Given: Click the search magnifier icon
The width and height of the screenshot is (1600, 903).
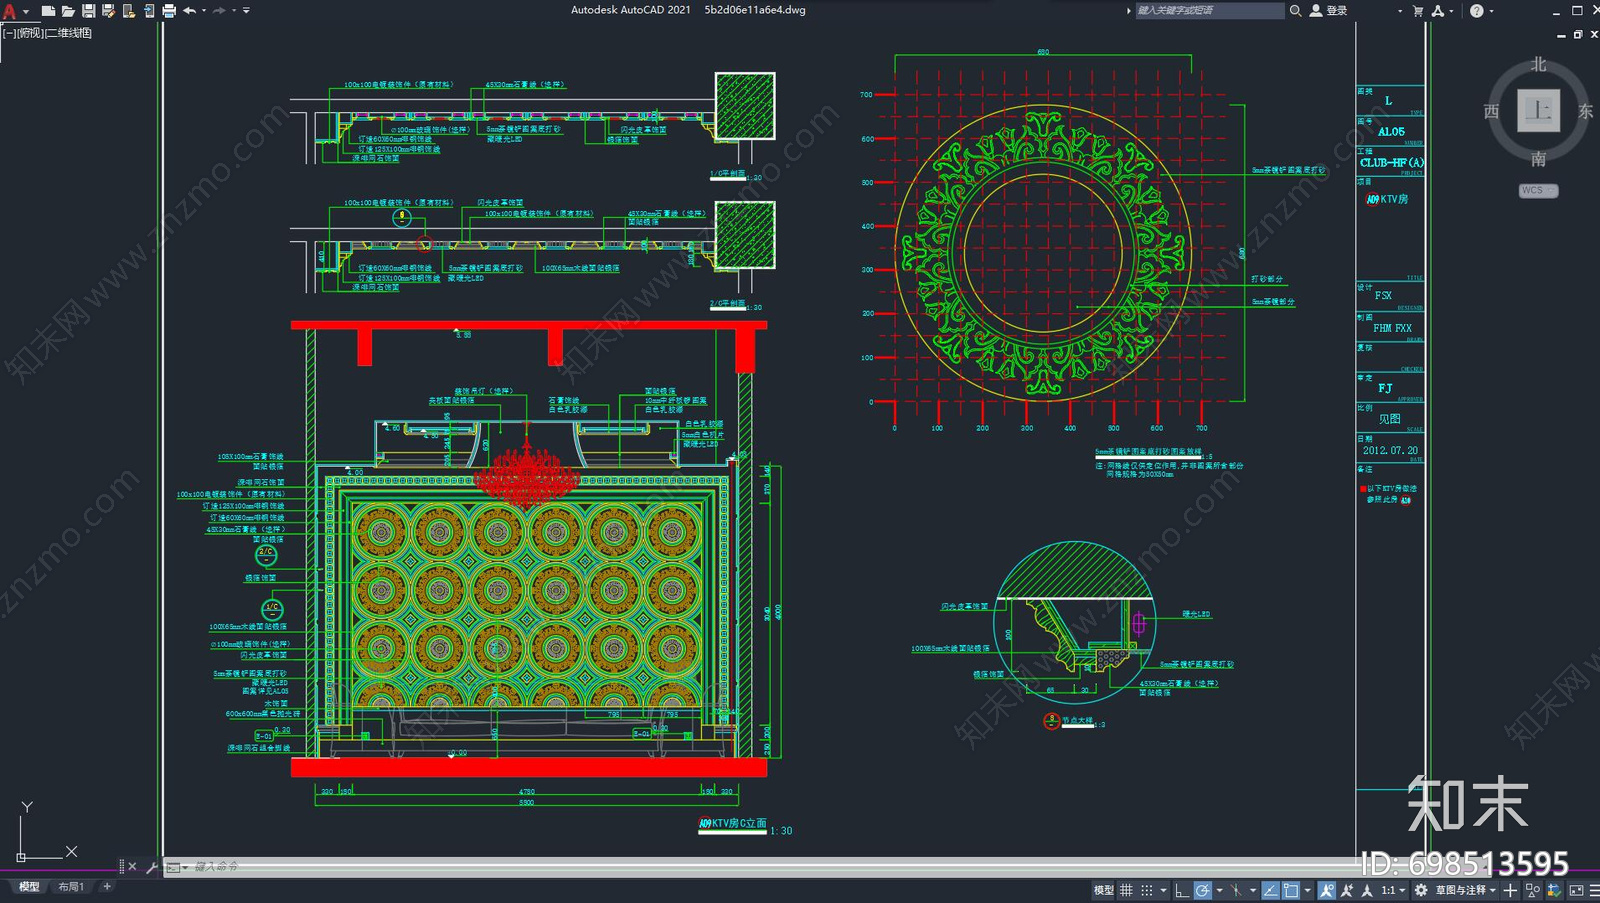Looking at the screenshot, I should [1295, 10].
